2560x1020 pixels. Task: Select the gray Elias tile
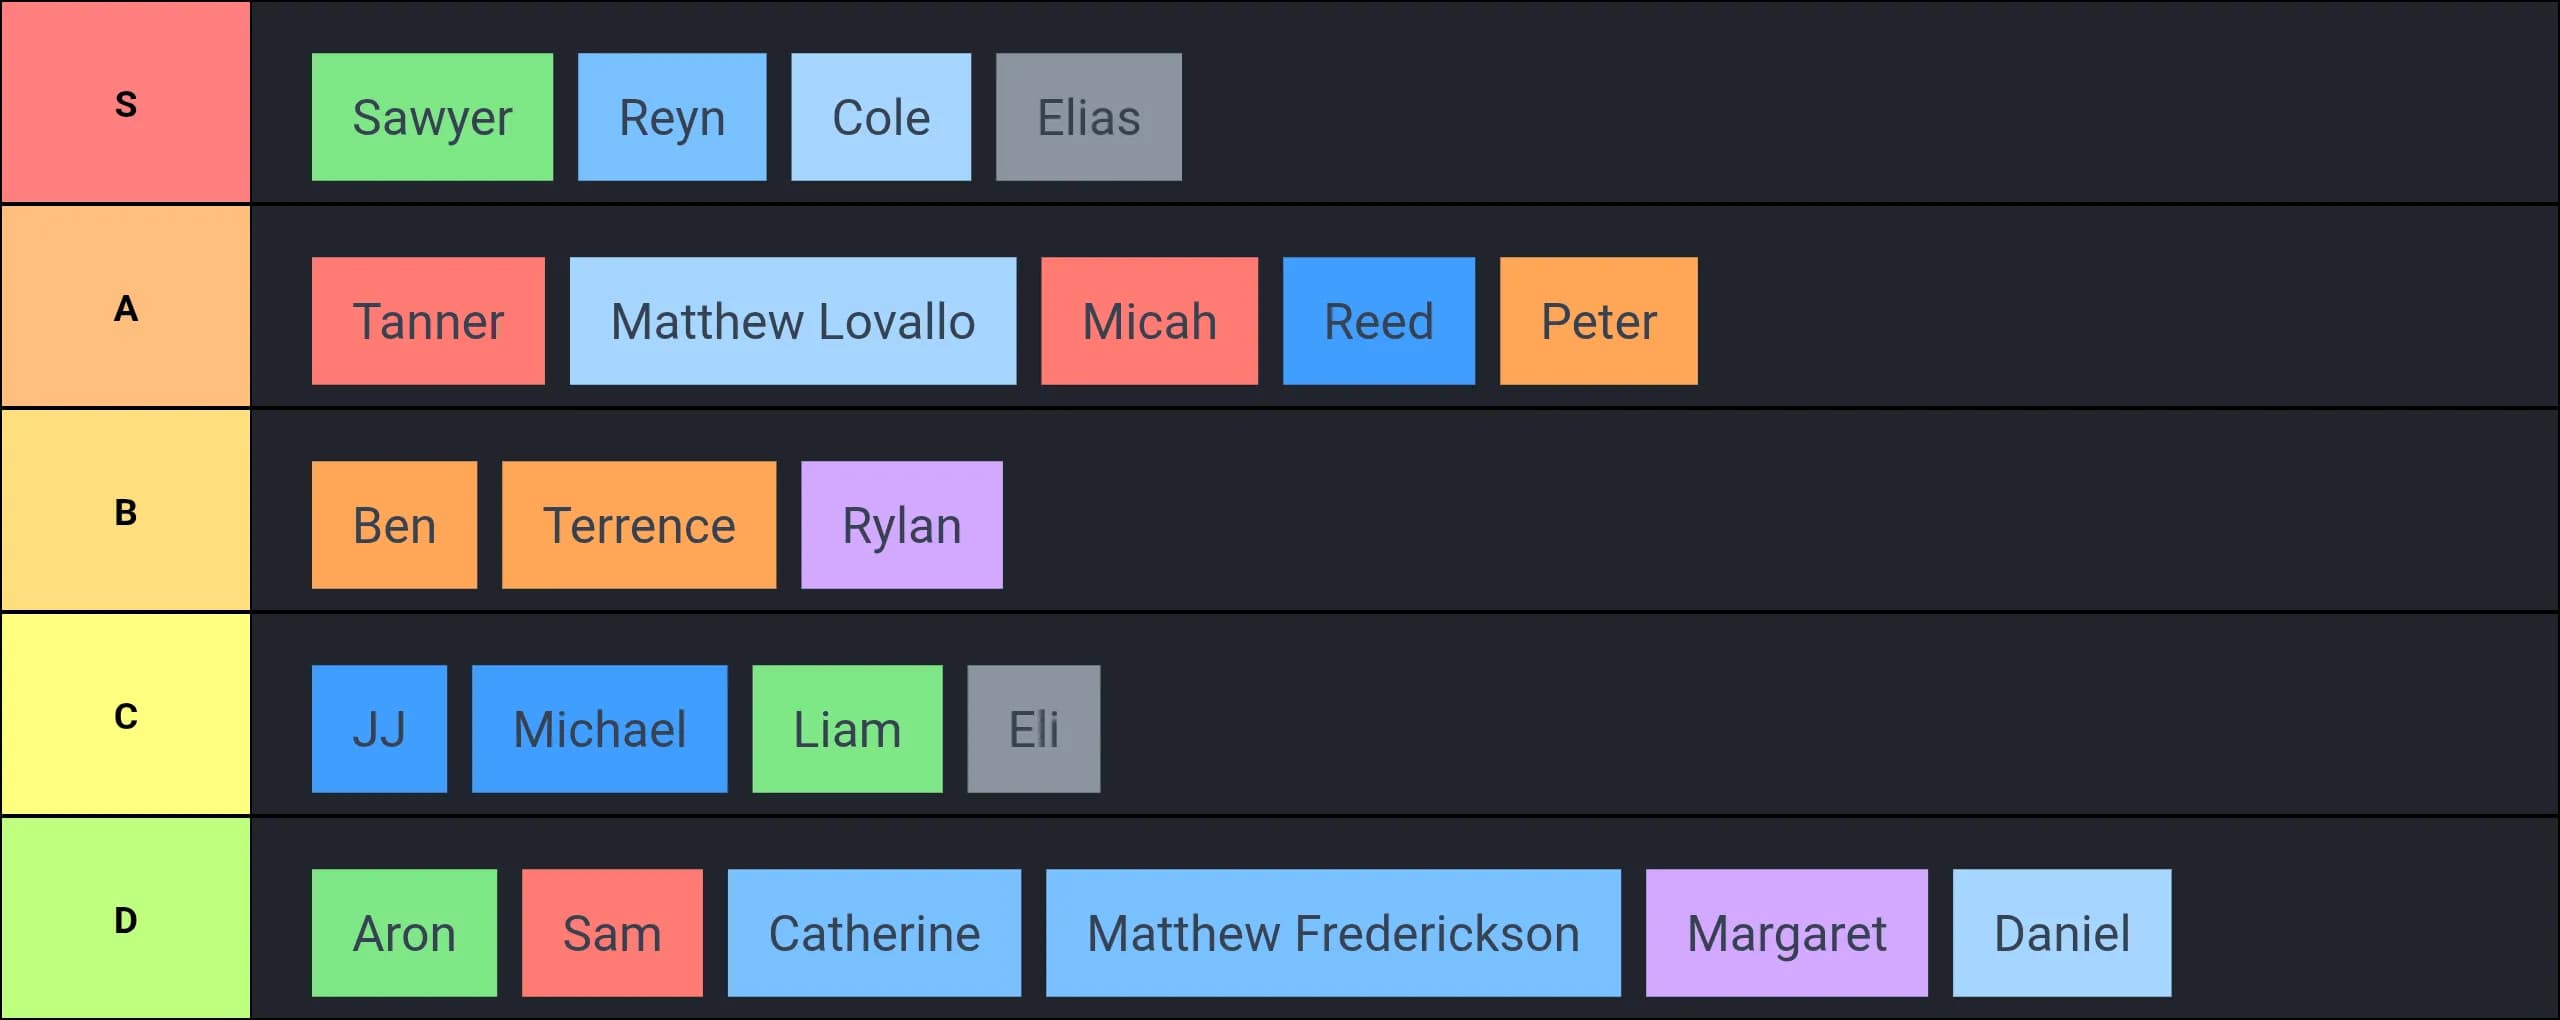(1088, 117)
